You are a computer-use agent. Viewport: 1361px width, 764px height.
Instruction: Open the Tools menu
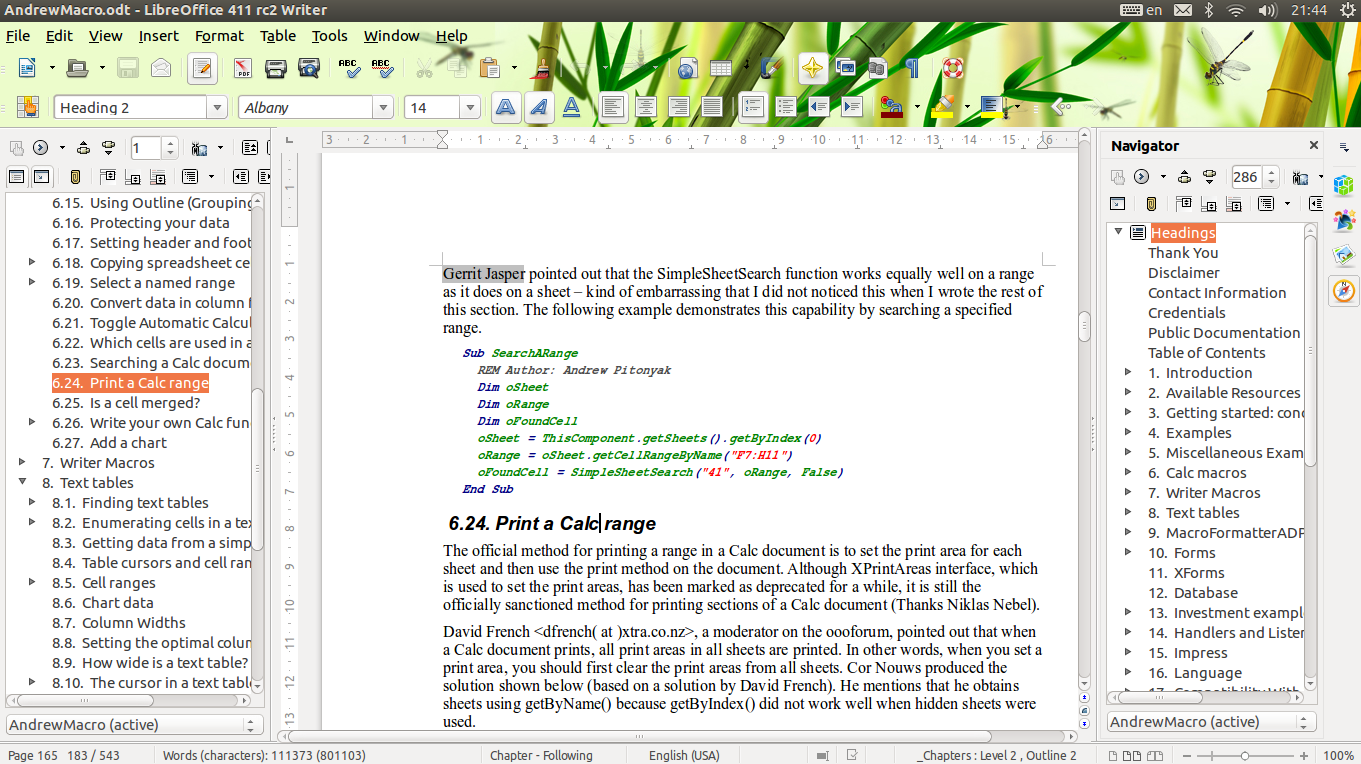click(330, 35)
